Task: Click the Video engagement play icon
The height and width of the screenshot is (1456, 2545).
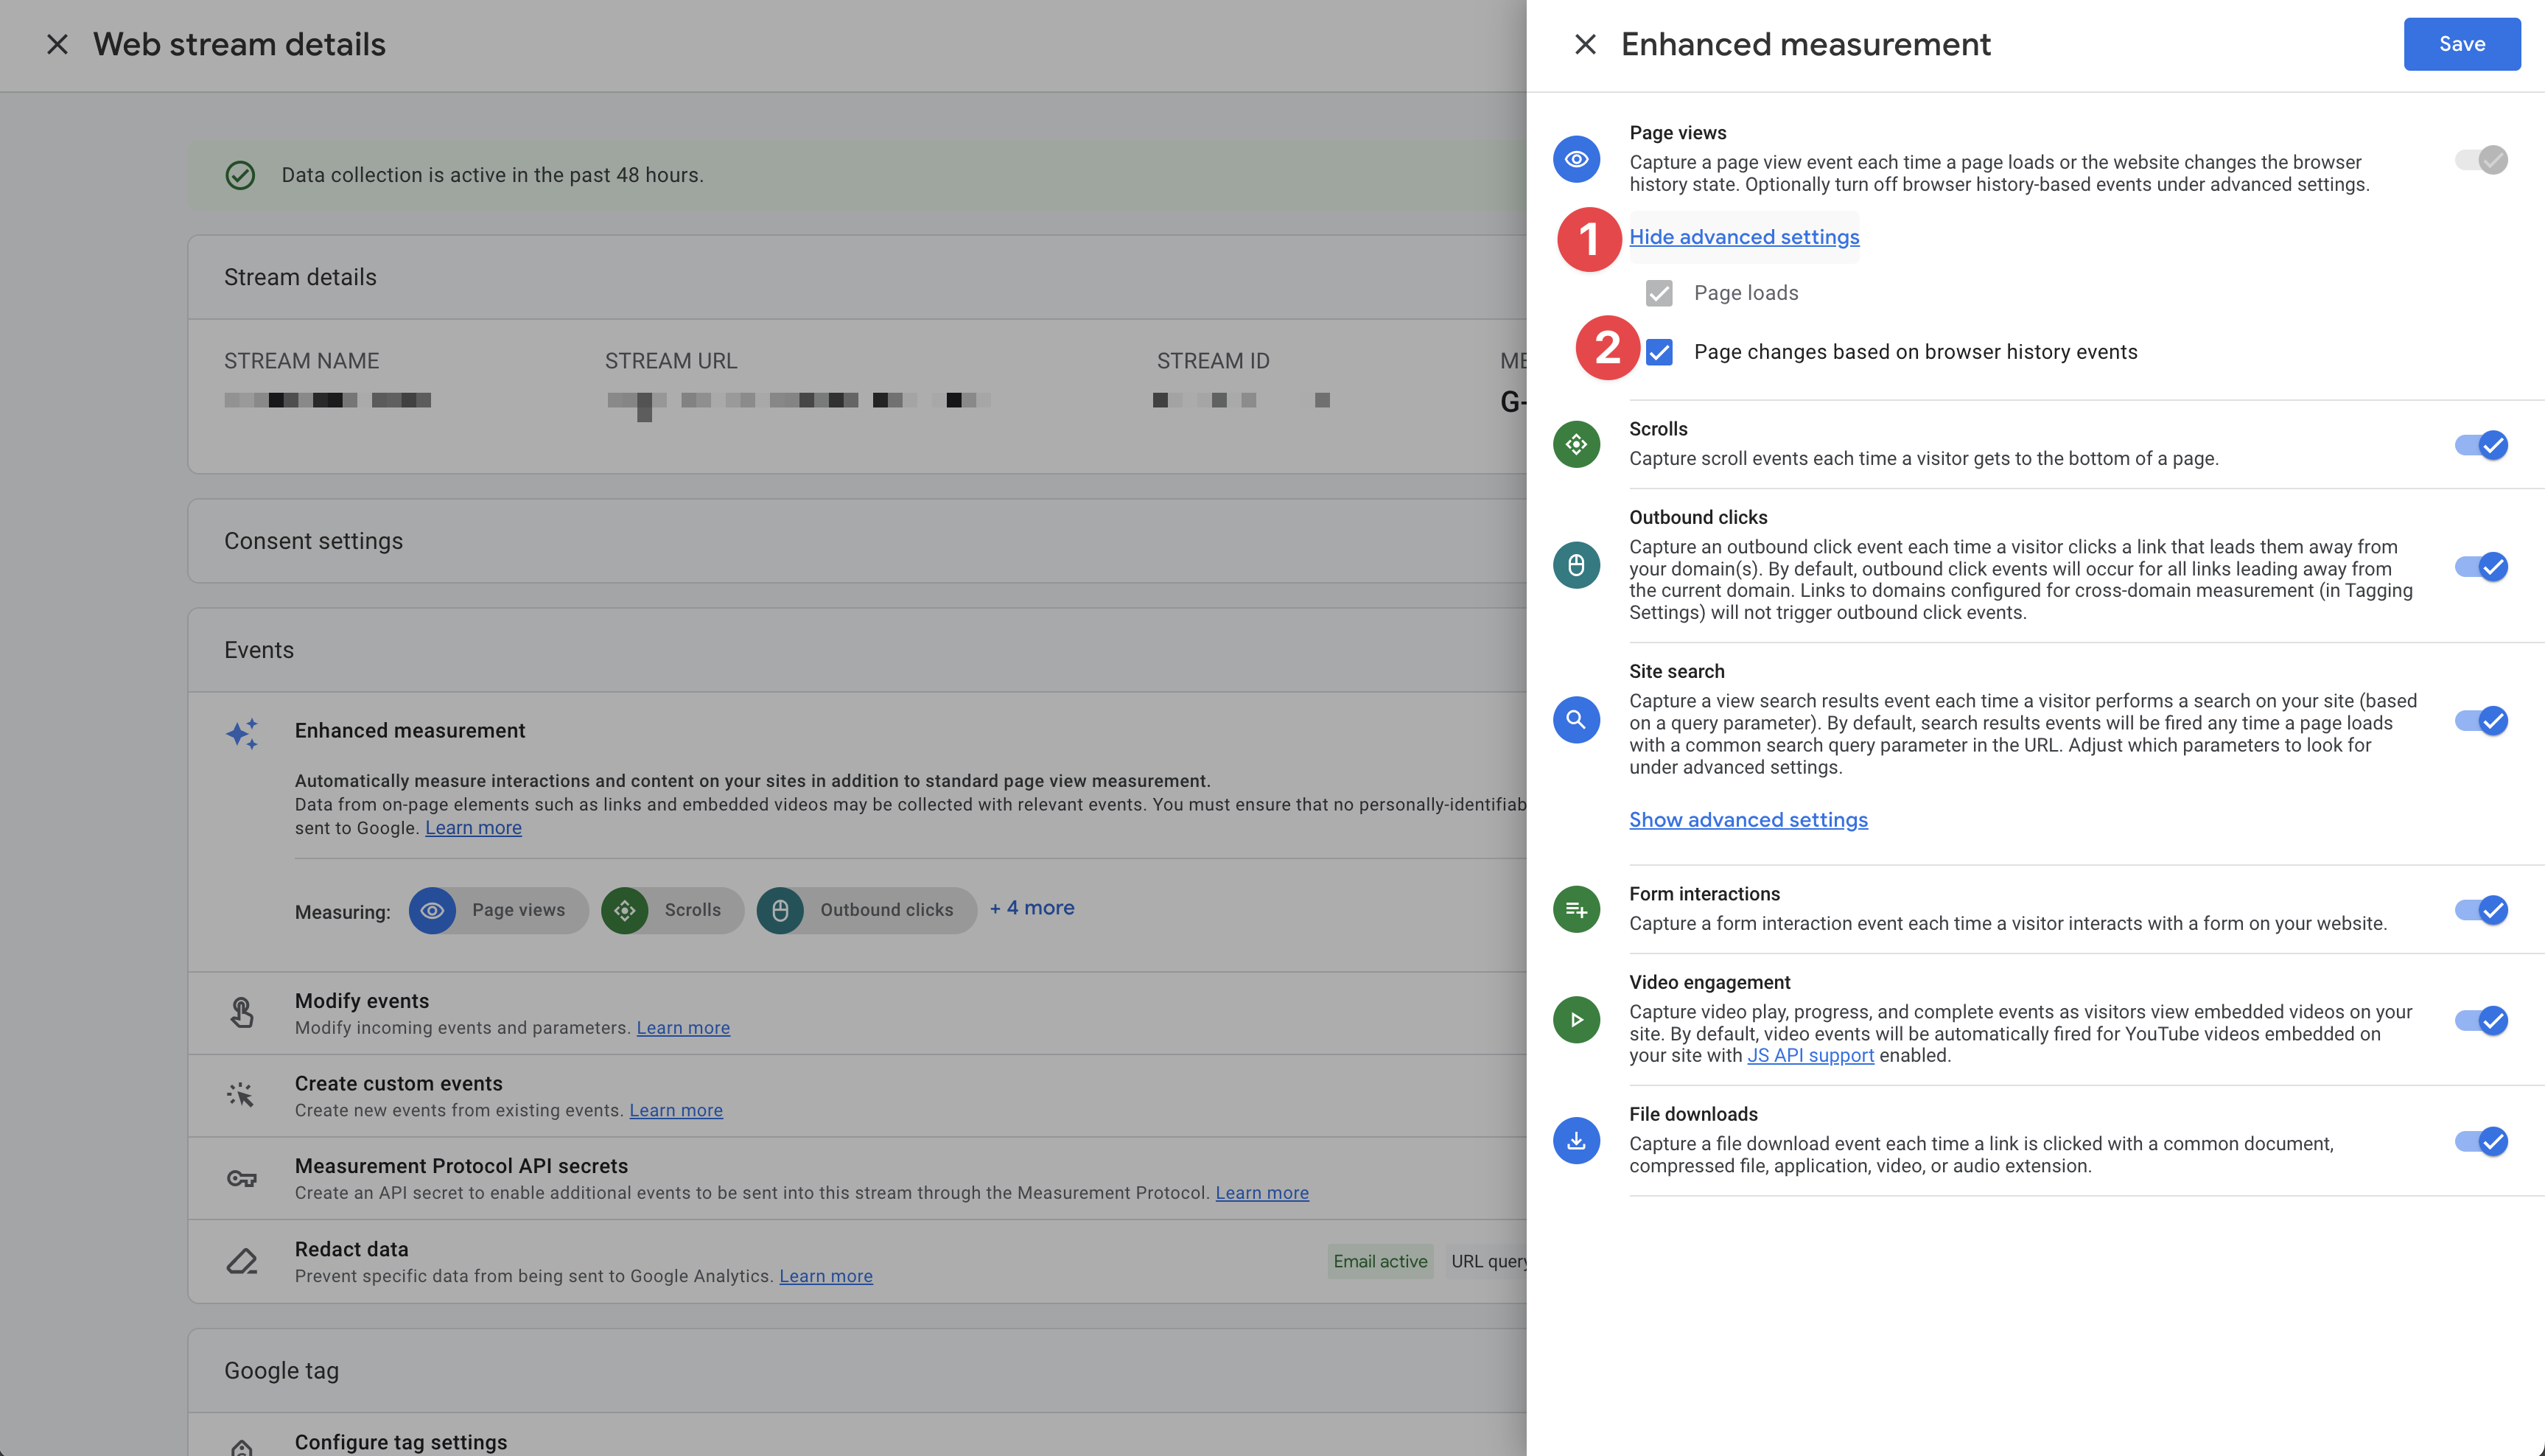Action: pos(1576,1020)
